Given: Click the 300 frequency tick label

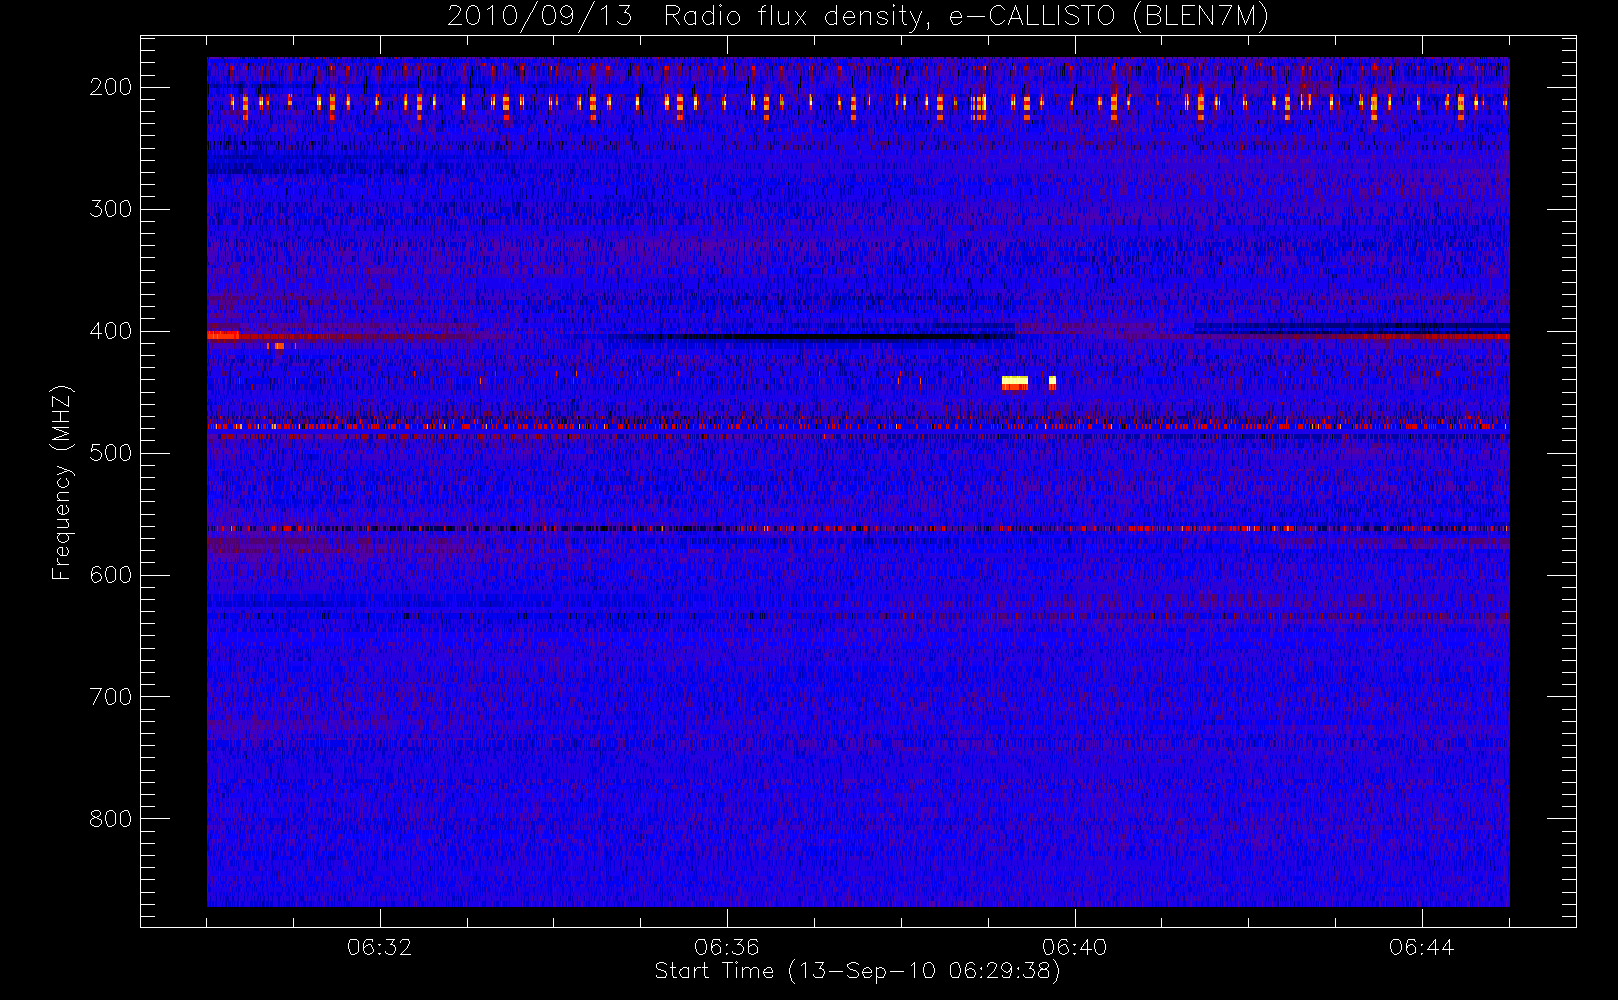Looking at the screenshot, I should pos(111,209).
